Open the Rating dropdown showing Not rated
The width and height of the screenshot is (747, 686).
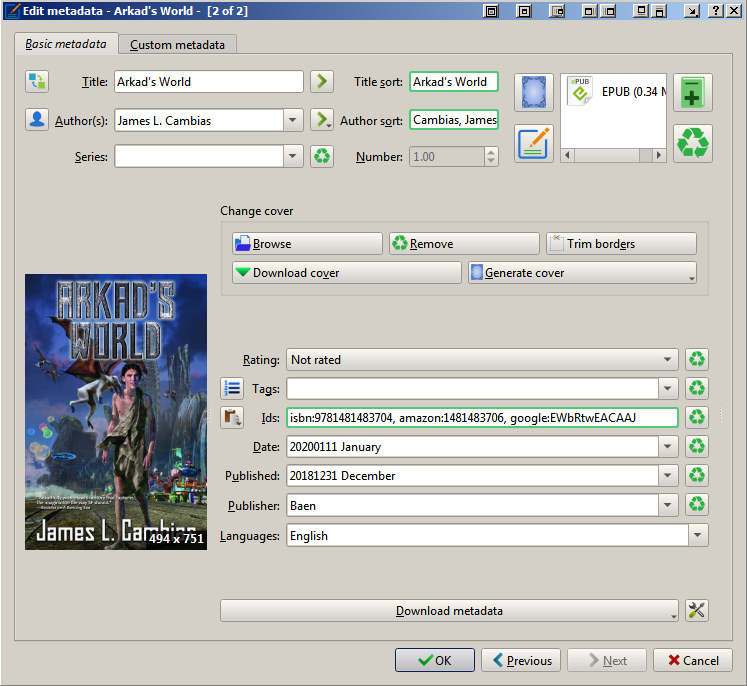[667, 359]
